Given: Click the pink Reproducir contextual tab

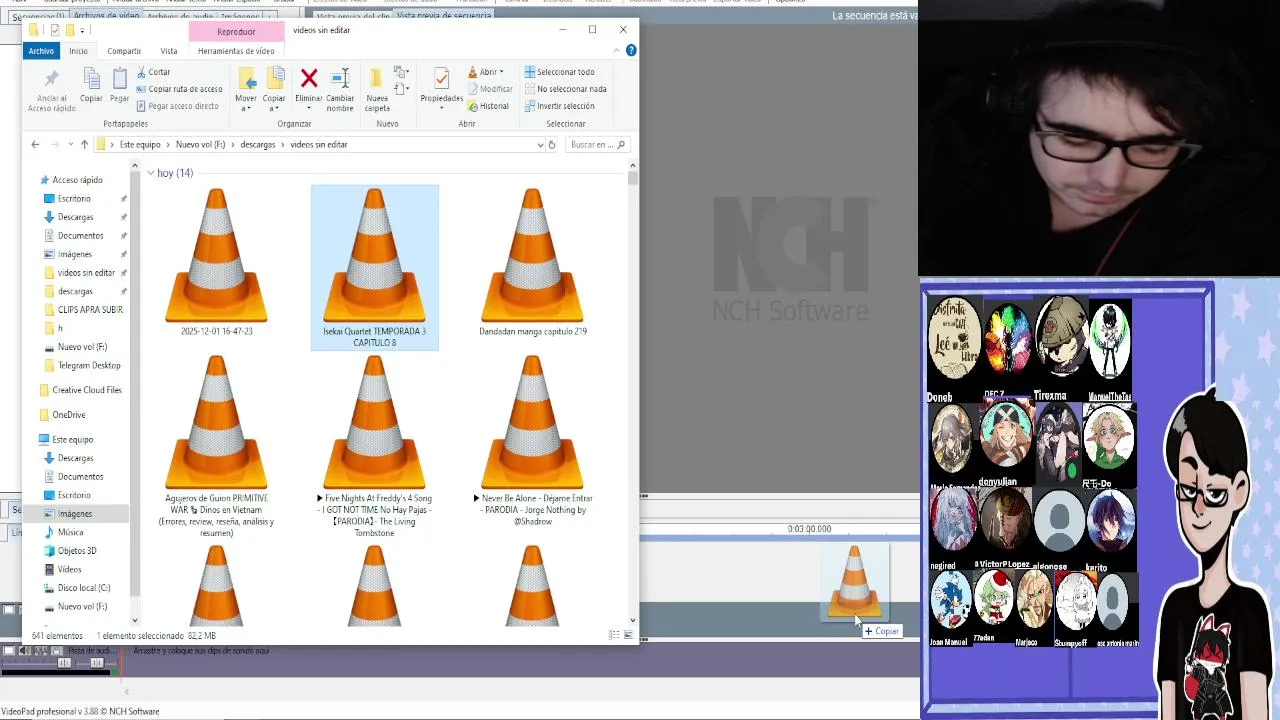Looking at the screenshot, I should (x=236, y=32).
